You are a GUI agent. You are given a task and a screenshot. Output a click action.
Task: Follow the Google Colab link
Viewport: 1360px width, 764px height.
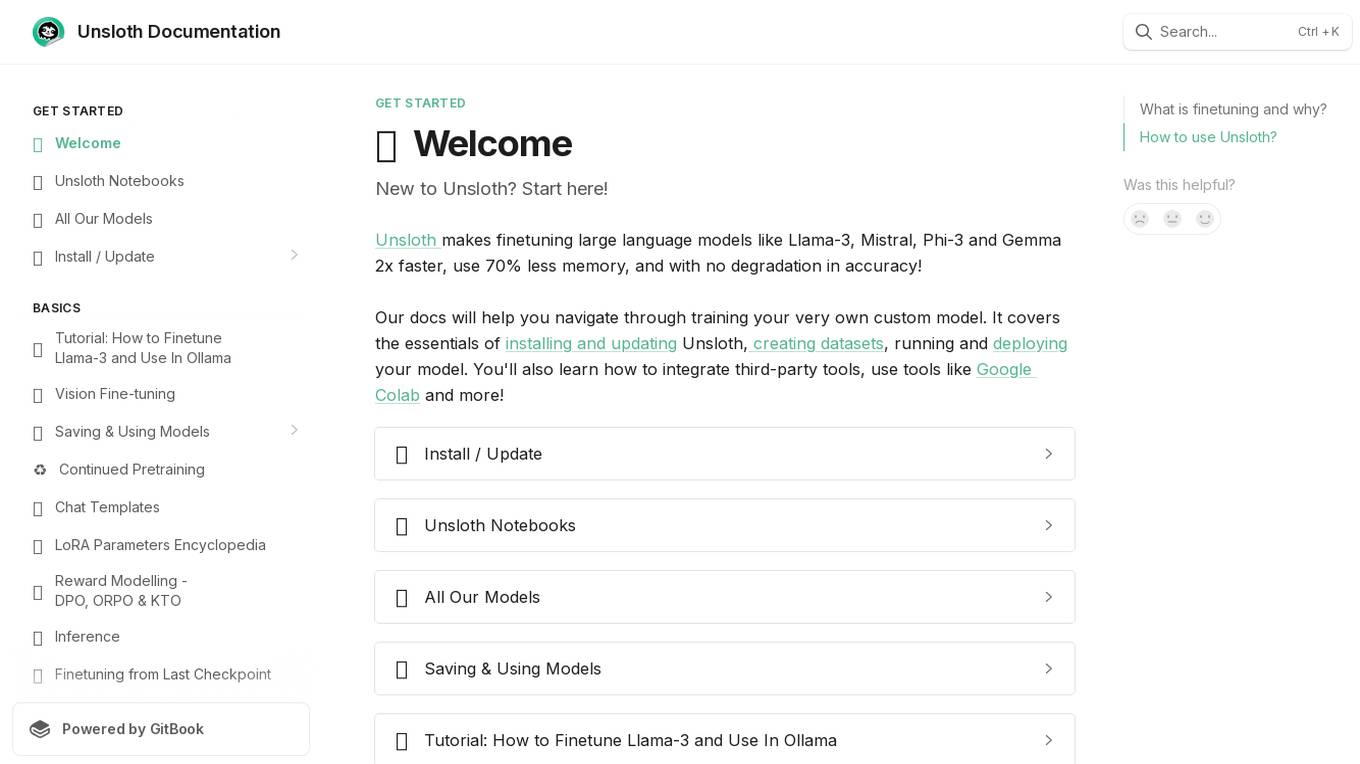click(1005, 369)
